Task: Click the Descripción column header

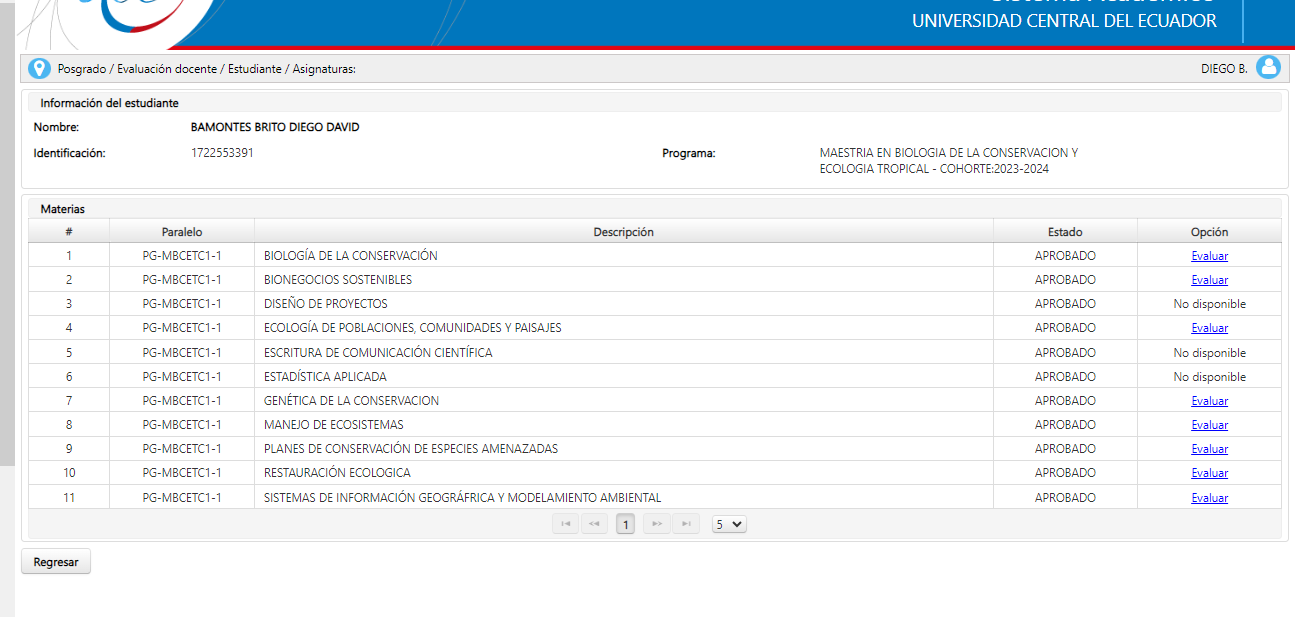Action: point(623,231)
